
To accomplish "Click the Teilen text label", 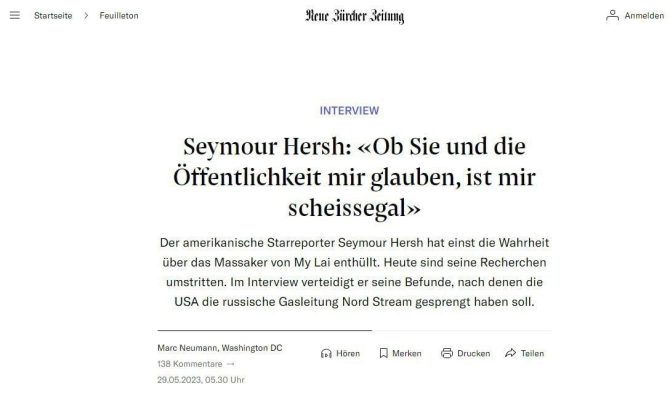I will [x=532, y=353].
